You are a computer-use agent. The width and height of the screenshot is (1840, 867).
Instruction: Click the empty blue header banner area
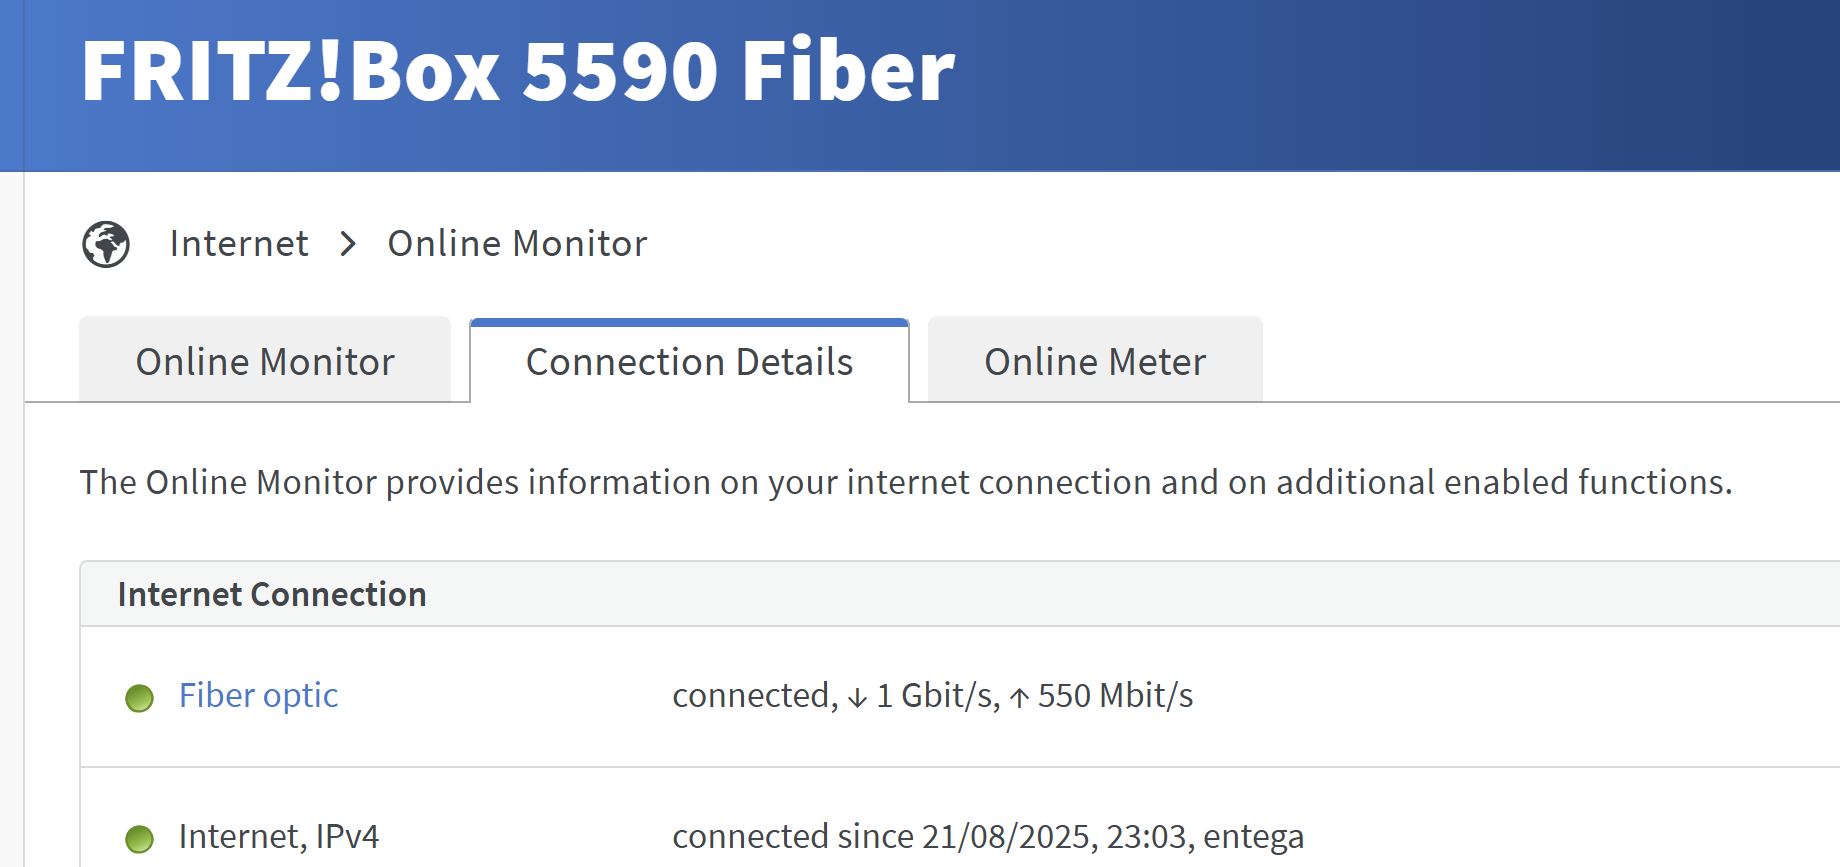(x=1400, y=85)
